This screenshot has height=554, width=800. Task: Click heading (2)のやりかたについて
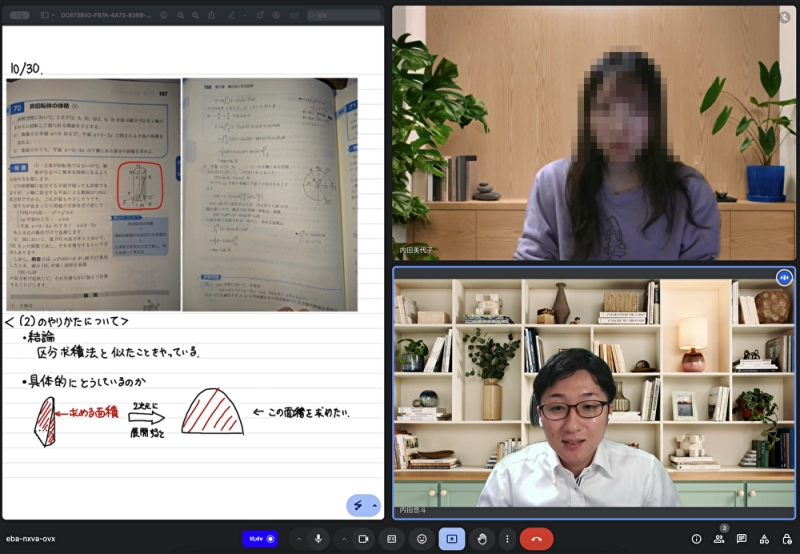point(66,321)
